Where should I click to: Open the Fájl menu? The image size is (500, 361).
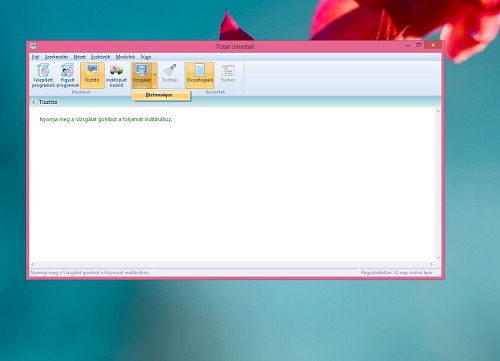[35, 57]
